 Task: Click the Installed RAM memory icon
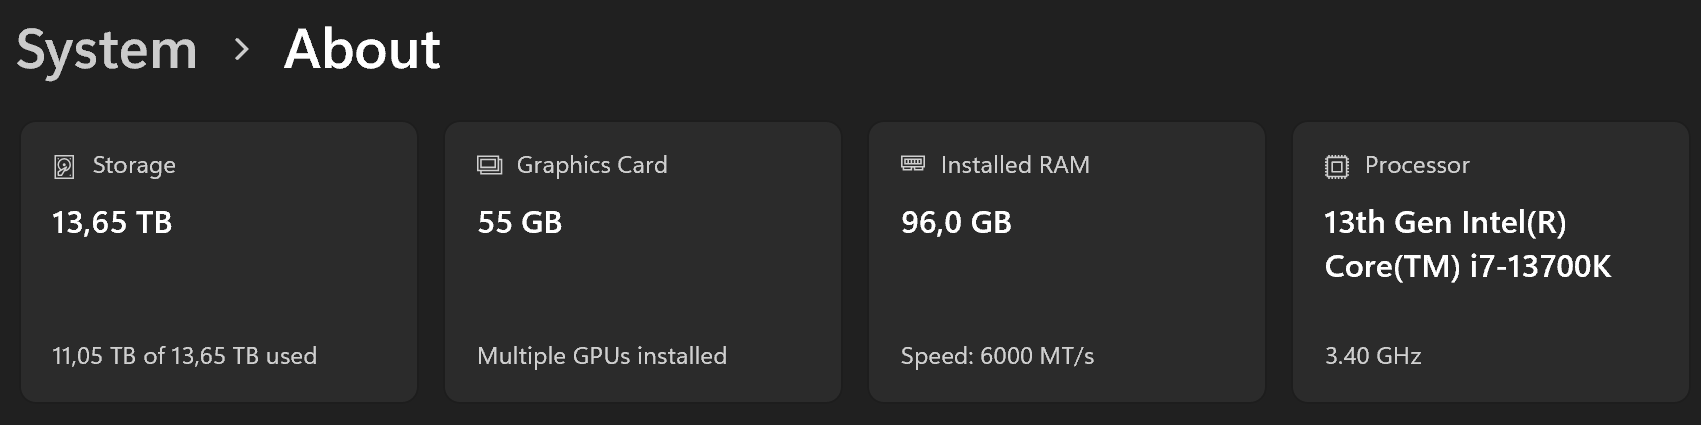point(913,164)
